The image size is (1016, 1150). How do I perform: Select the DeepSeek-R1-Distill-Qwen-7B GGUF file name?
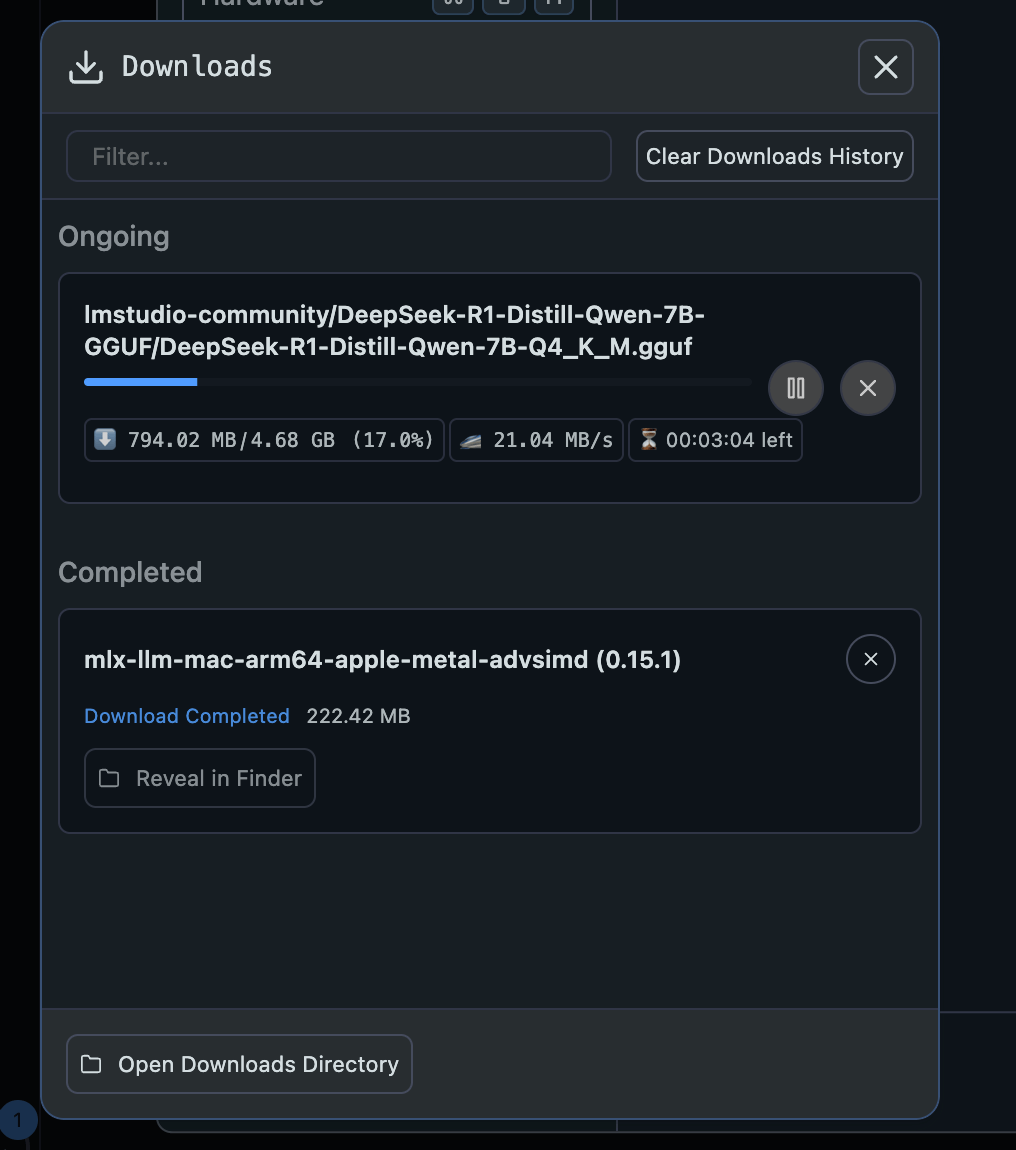(x=394, y=331)
